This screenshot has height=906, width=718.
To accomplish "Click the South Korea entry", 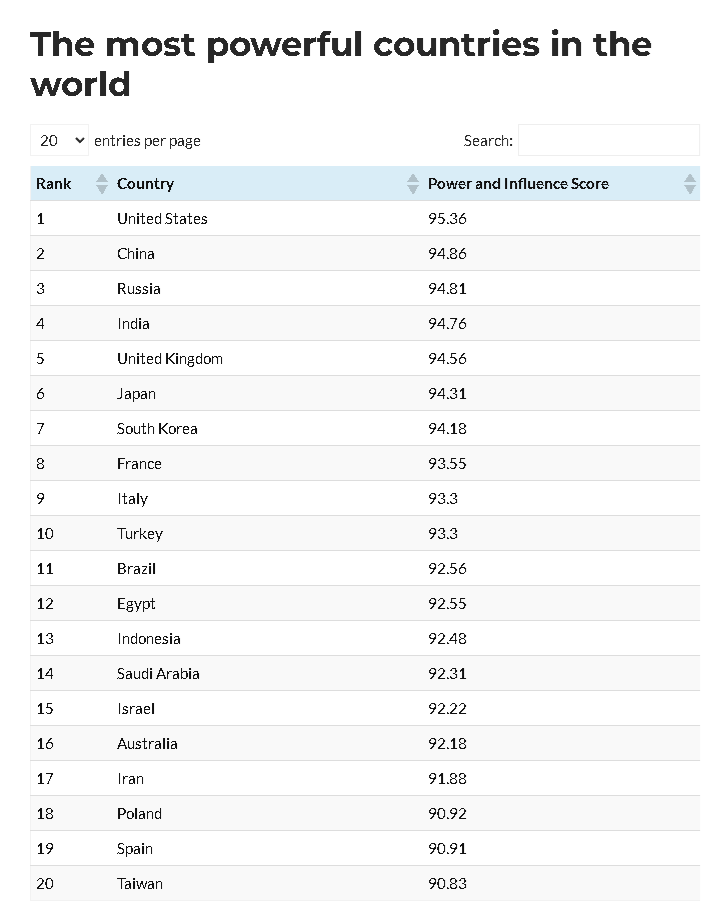I will [x=157, y=429].
